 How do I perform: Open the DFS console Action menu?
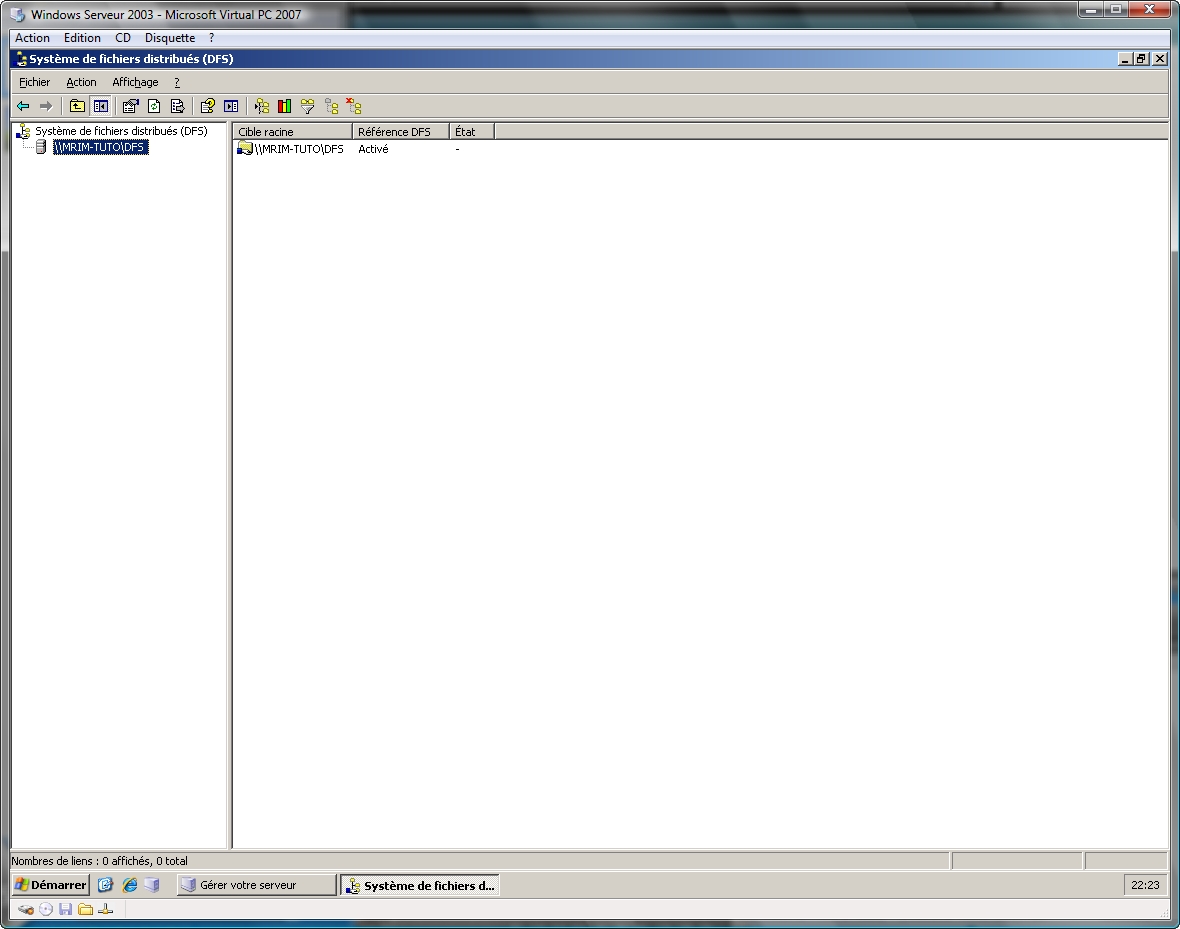point(81,82)
